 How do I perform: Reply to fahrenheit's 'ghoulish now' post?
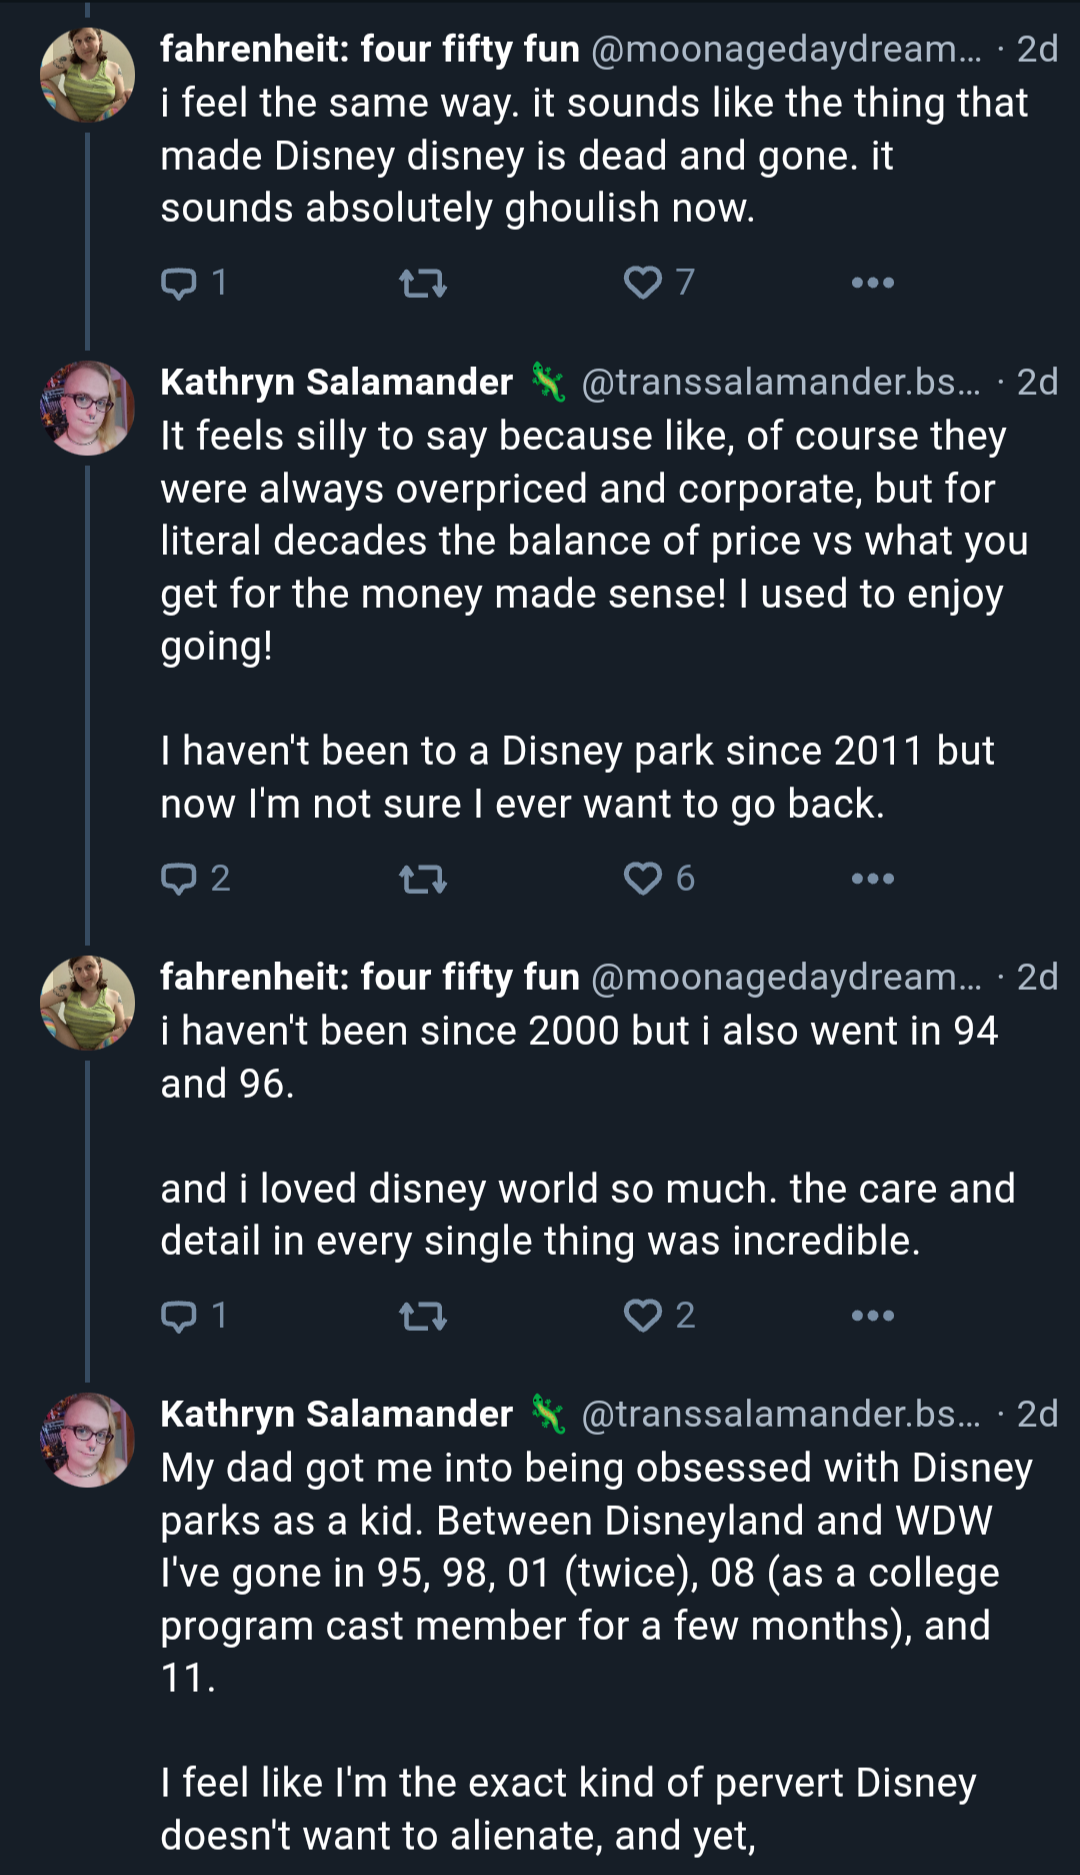(x=194, y=283)
